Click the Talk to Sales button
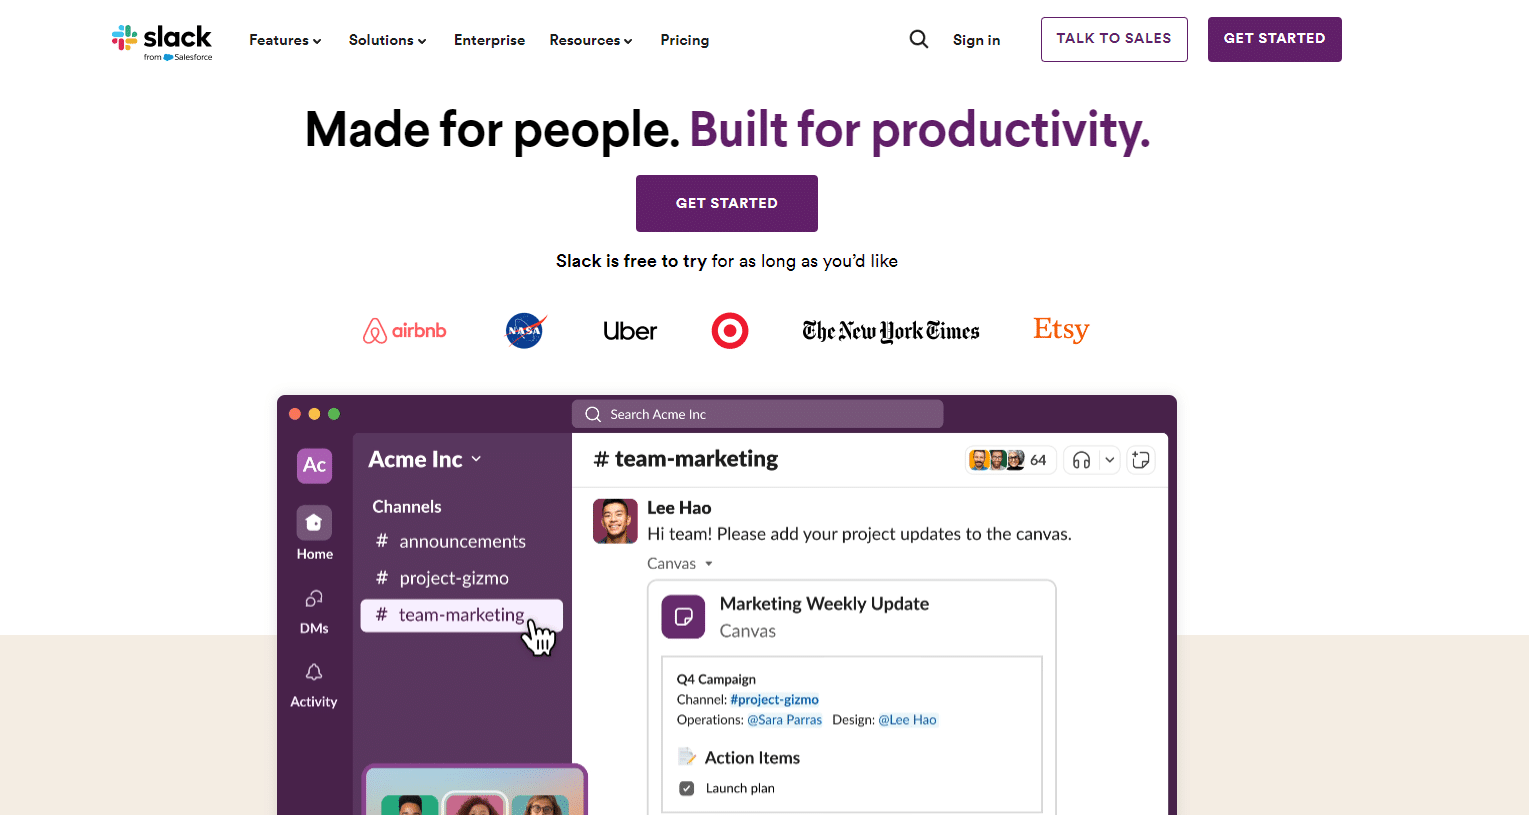1529x815 pixels. coord(1113,39)
